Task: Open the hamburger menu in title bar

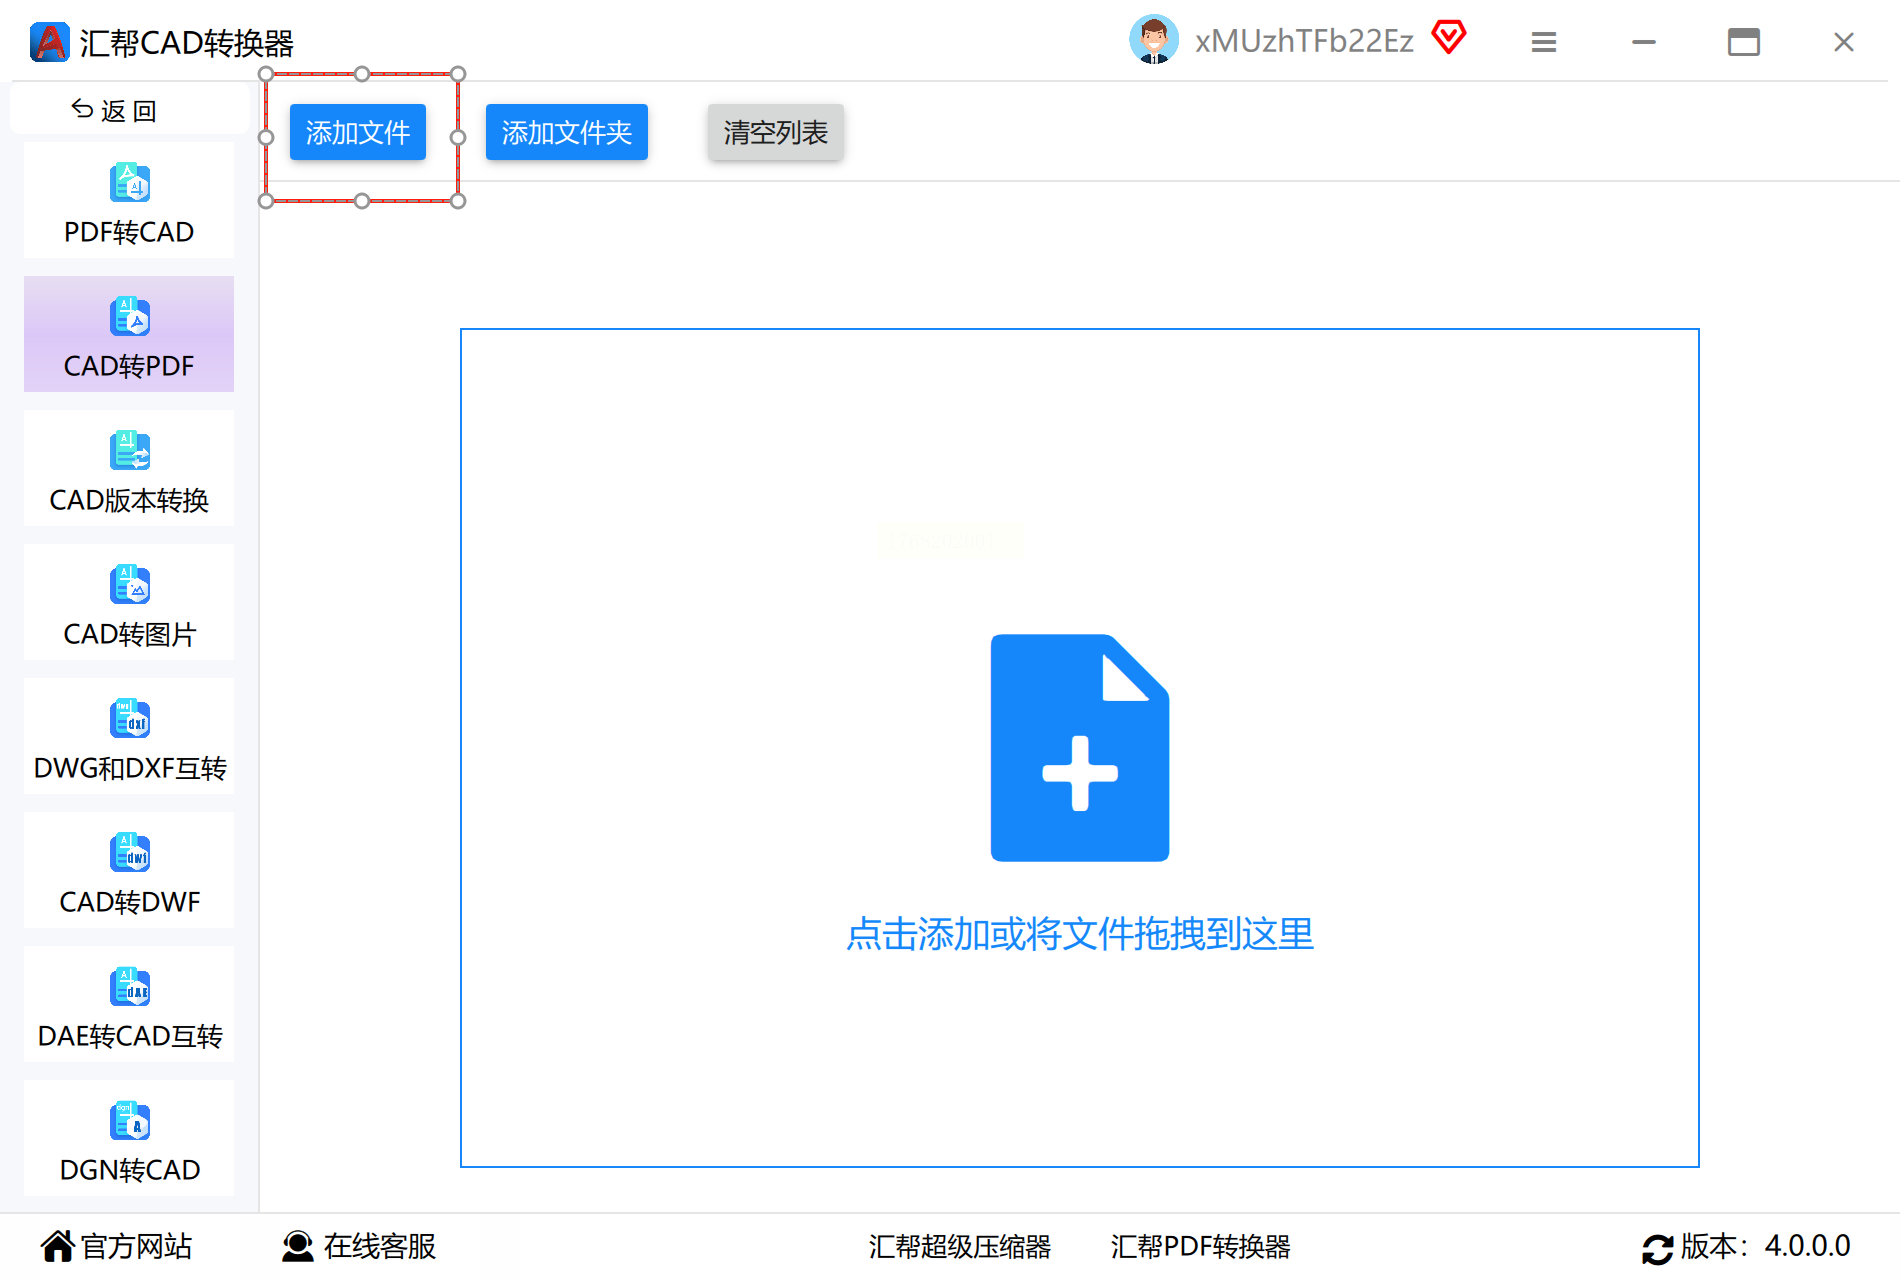Action: (1543, 42)
